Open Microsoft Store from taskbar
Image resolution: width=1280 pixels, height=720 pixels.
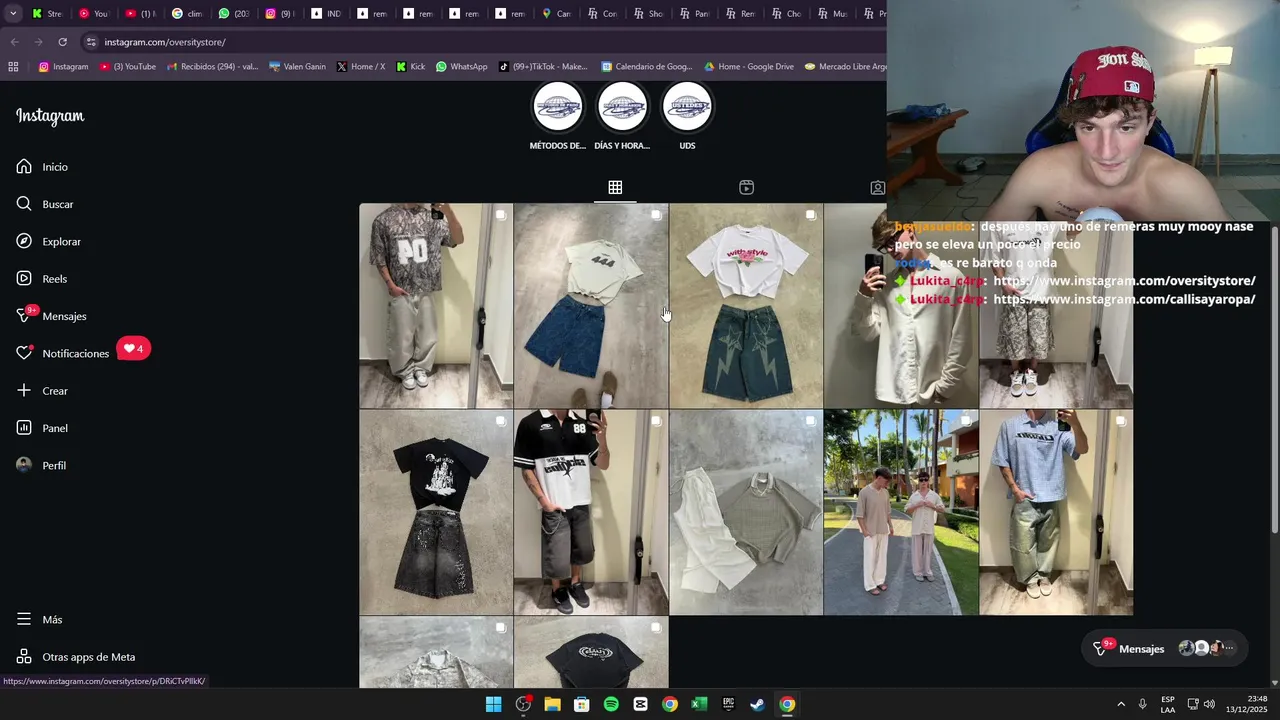tap(581, 704)
